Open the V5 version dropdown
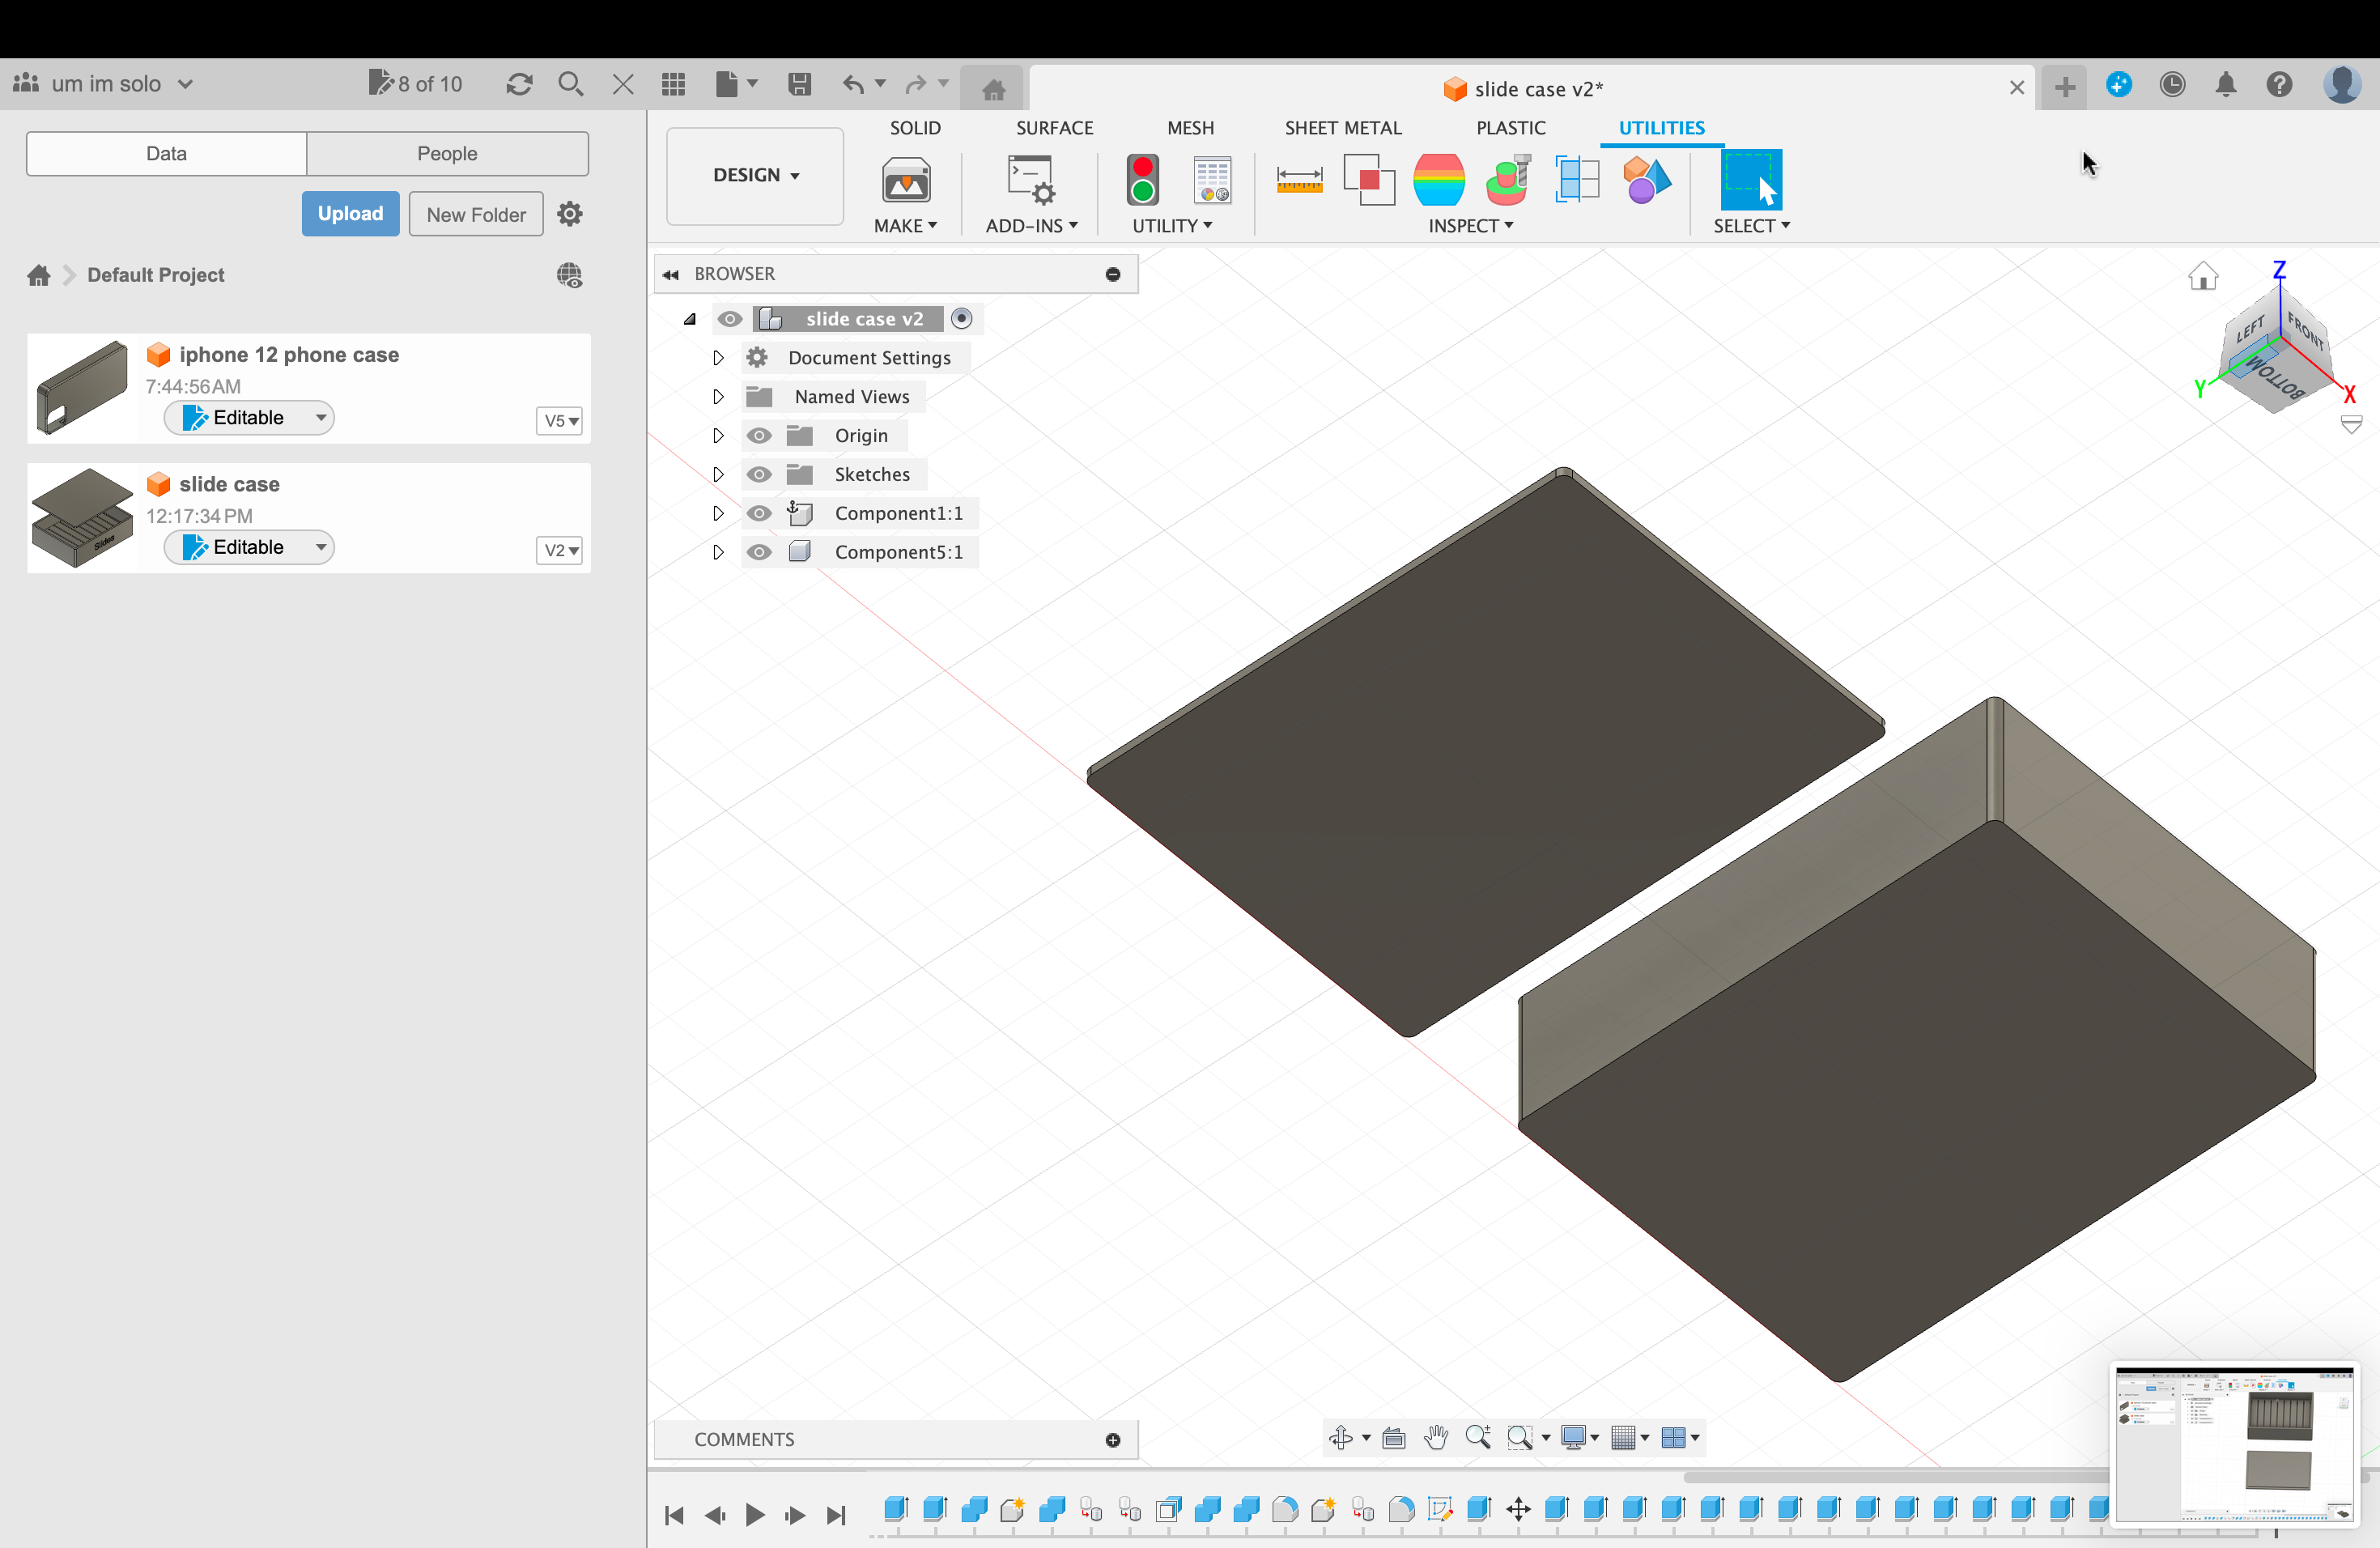Viewport: 2380px width, 1548px height. (x=560, y=421)
